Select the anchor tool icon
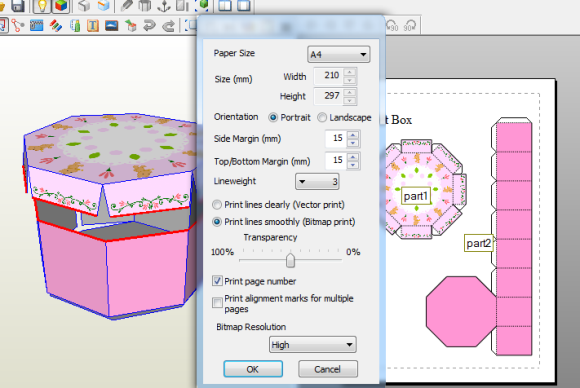This screenshot has height=388, width=580. point(163,5)
